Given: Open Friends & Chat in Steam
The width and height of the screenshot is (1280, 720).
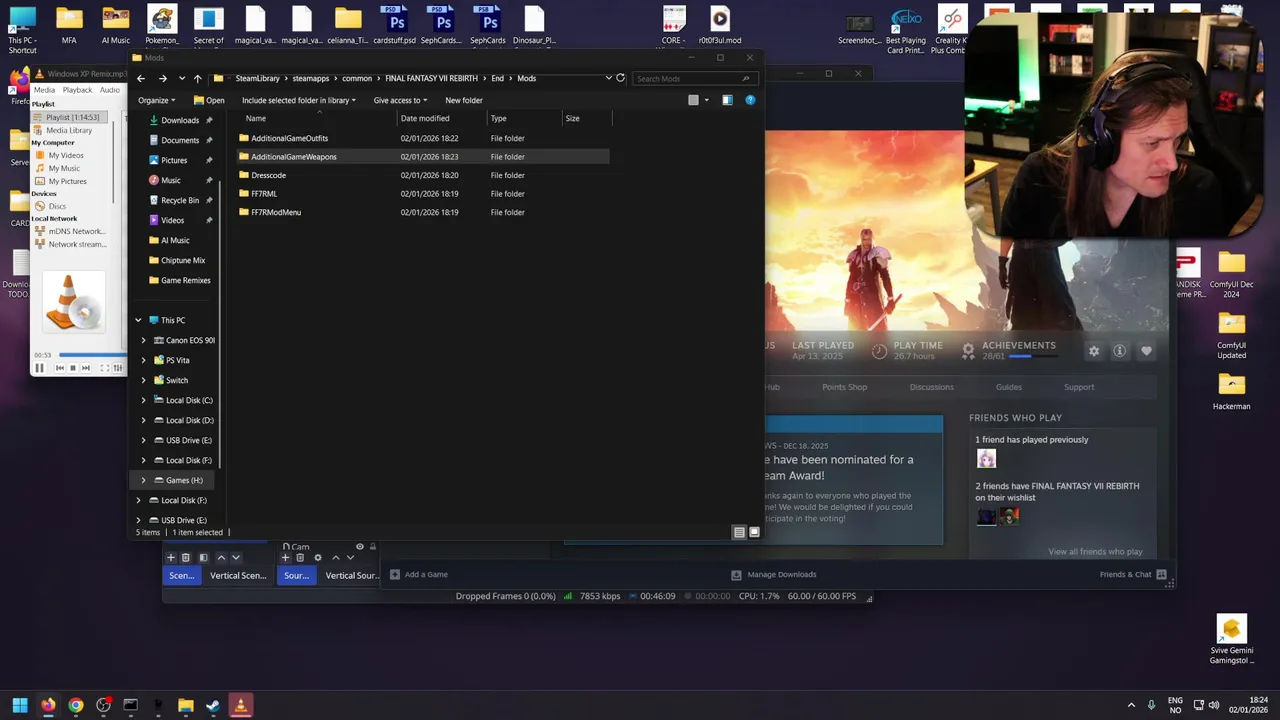Looking at the screenshot, I should coord(1133,574).
